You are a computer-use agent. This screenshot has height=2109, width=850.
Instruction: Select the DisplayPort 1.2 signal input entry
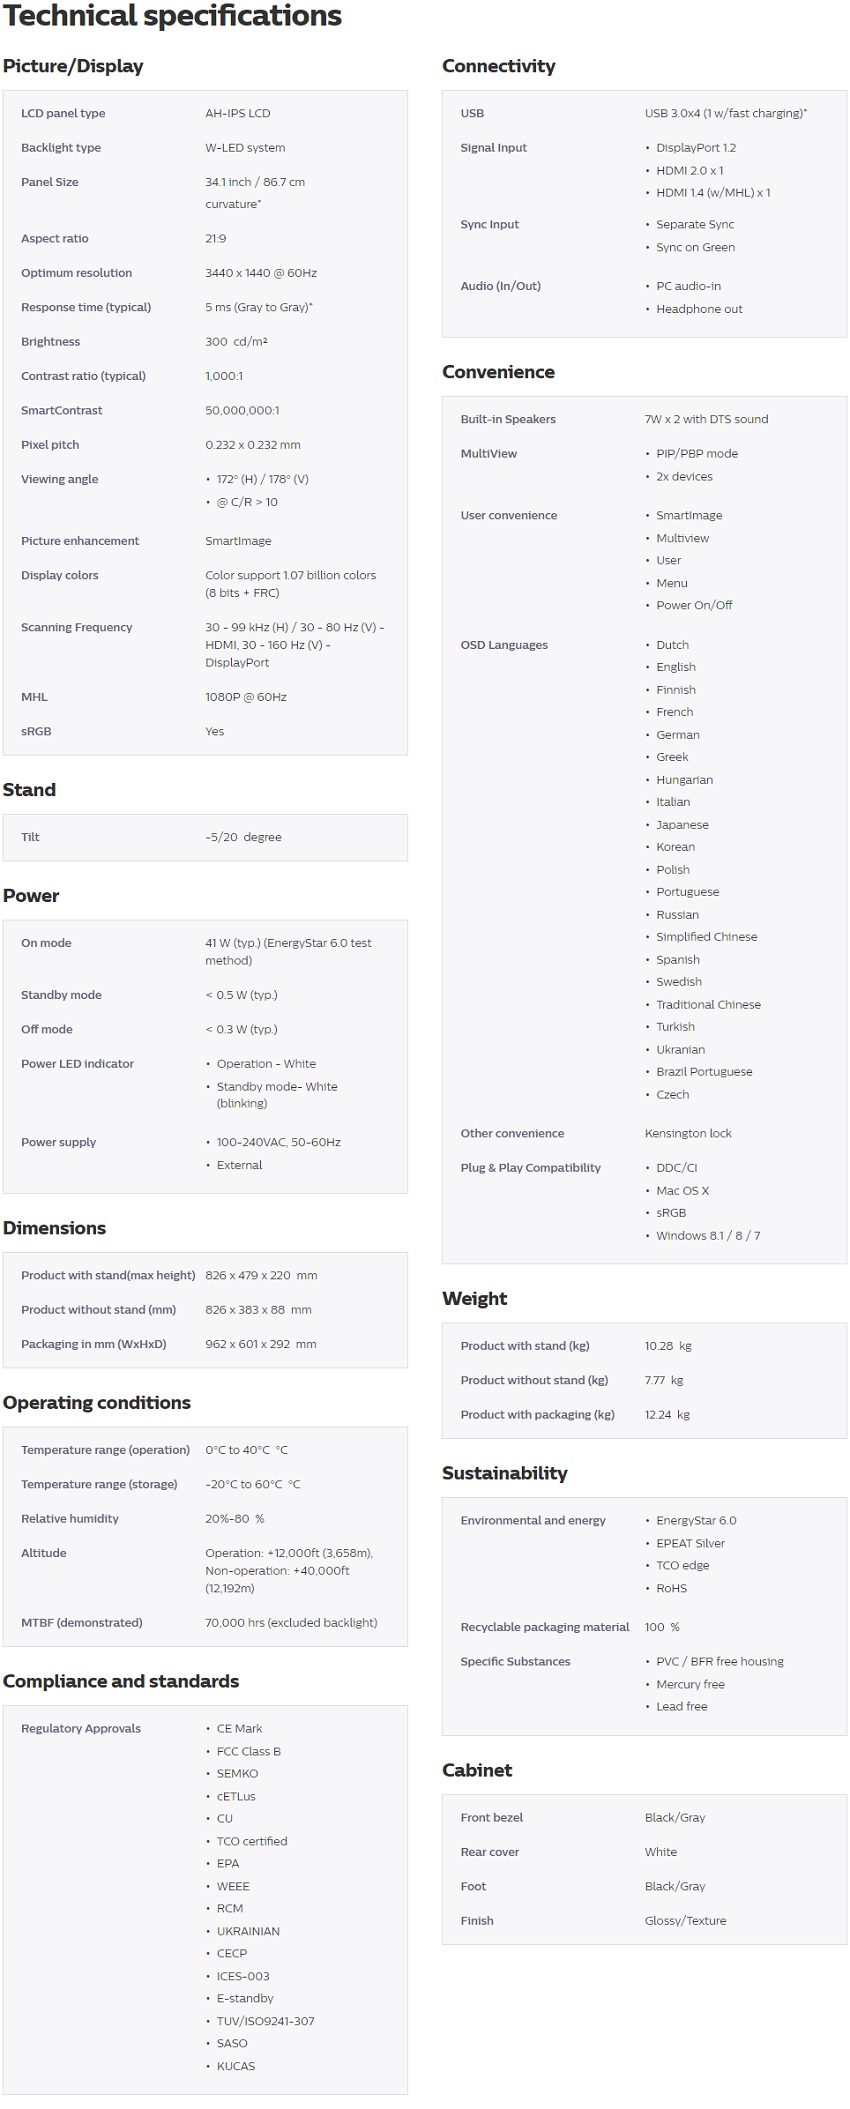(x=696, y=148)
